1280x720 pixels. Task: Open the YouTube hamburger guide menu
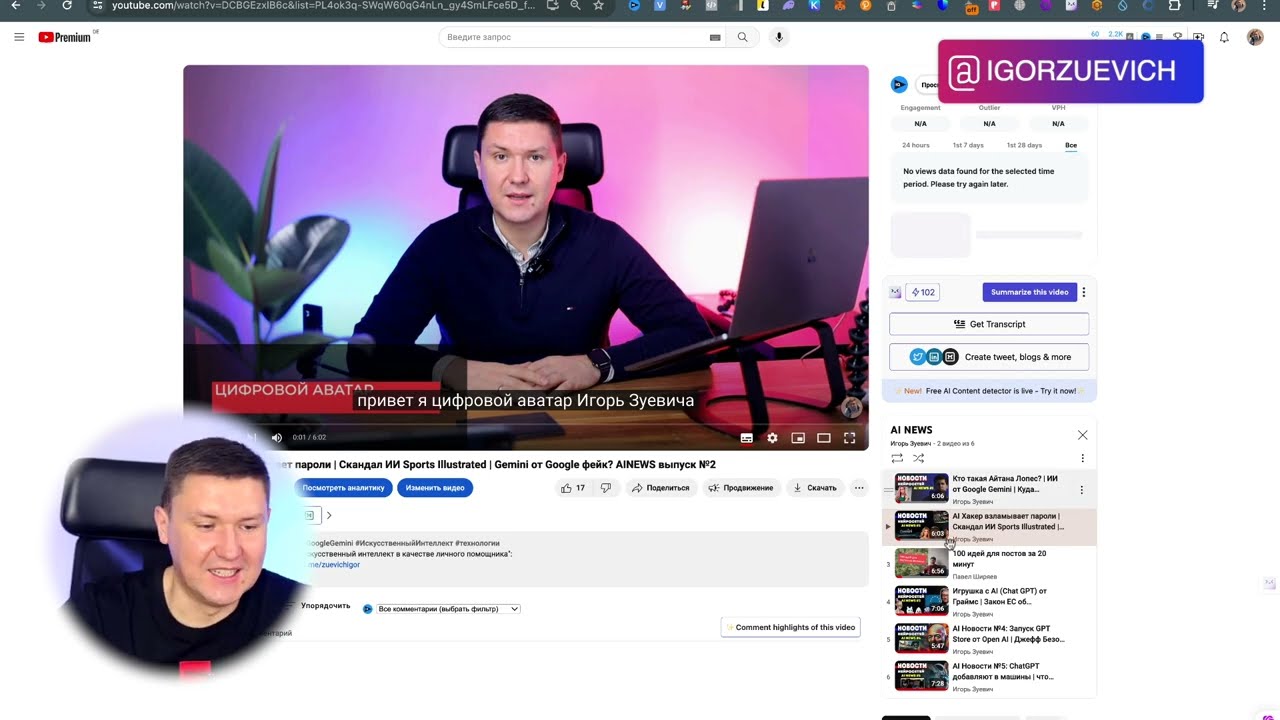coord(19,37)
